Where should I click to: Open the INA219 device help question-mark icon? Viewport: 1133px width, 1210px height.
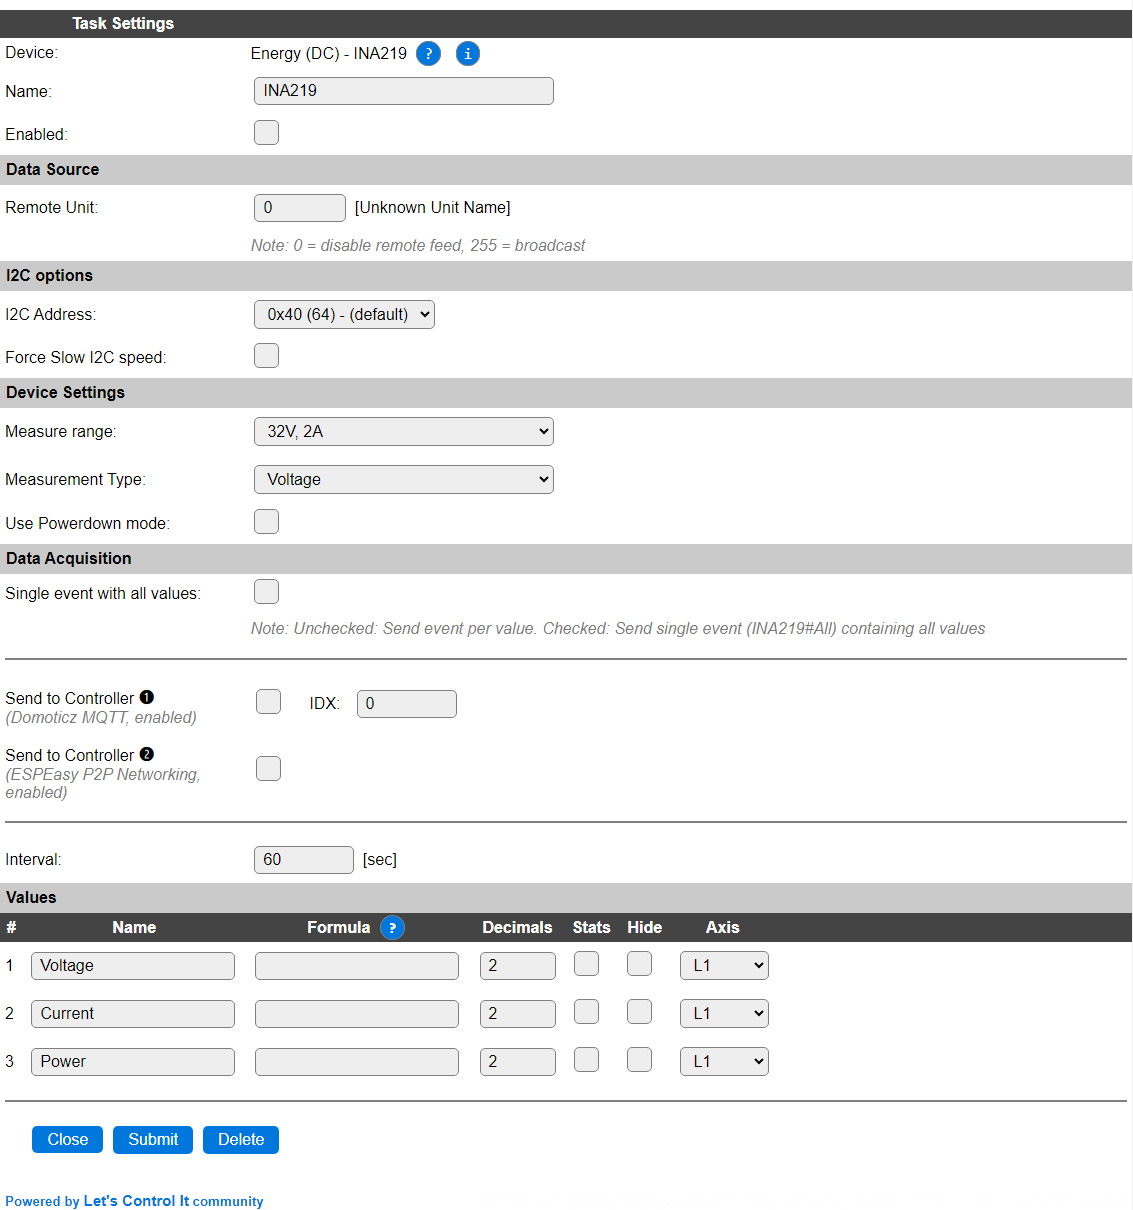tap(428, 54)
